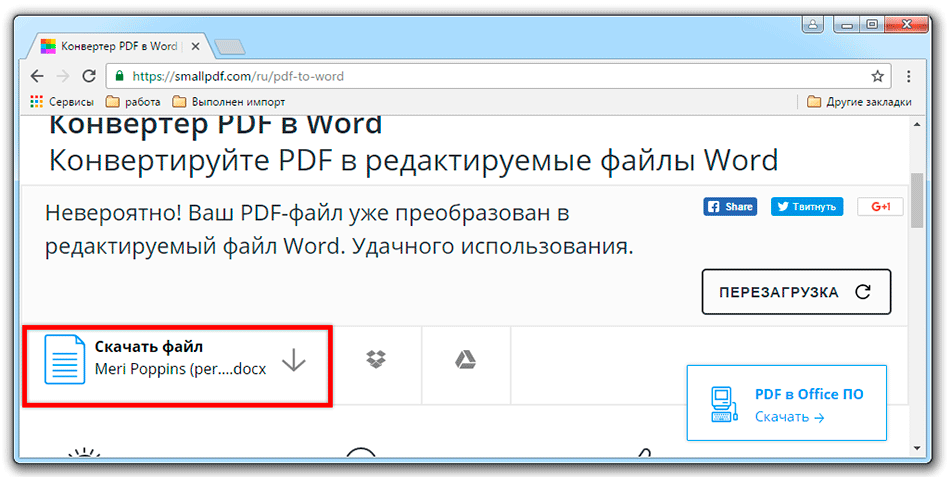
Task: Open Chrome three-dot menu
Action: (908, 76)
